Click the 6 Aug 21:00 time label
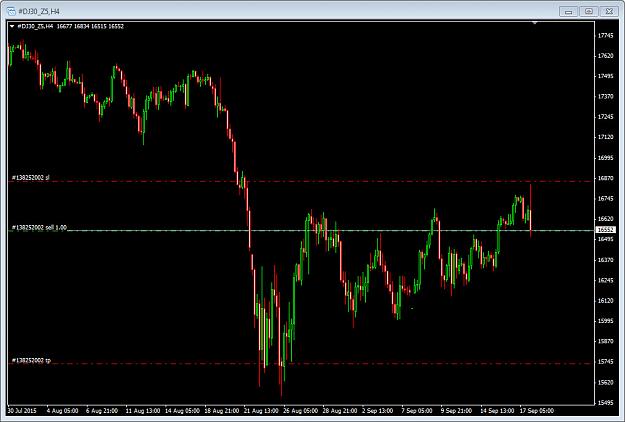 102,410
